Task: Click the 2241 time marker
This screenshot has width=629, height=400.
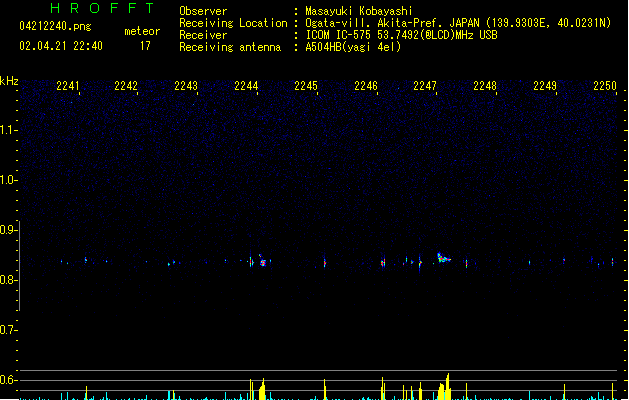Action: [x=68, y=86]
